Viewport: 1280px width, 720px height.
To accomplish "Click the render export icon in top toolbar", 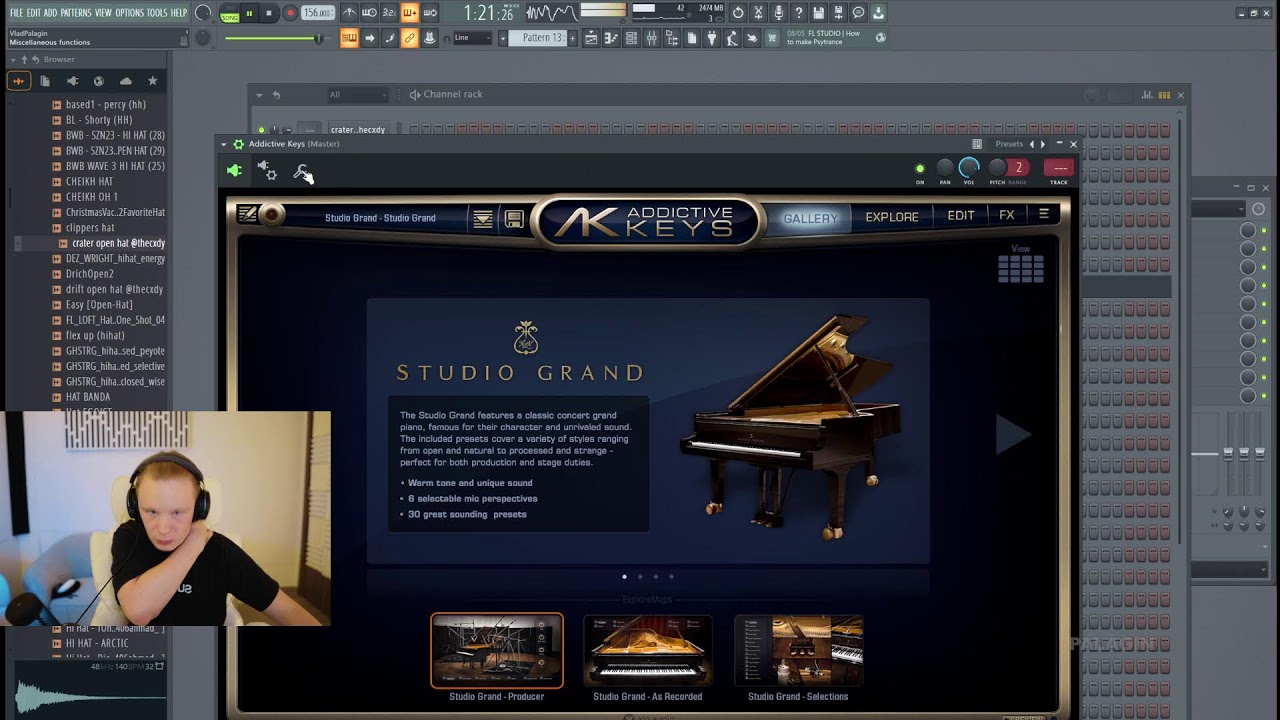I will (x=838, y=13).
